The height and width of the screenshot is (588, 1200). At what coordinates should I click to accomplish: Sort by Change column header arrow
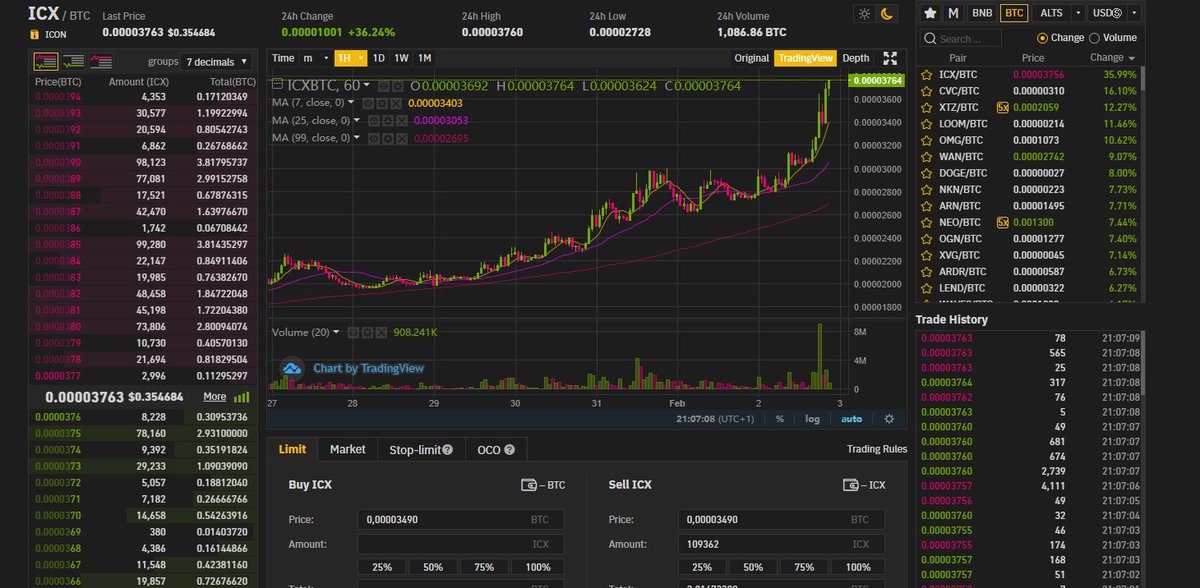point(1132,58)
